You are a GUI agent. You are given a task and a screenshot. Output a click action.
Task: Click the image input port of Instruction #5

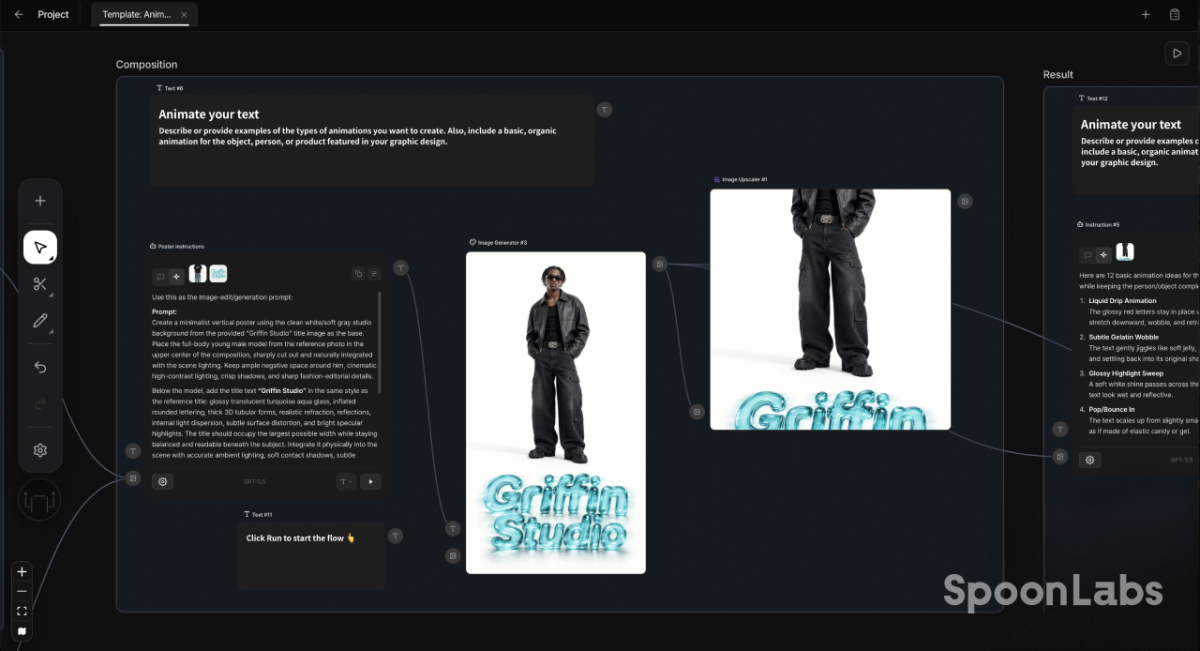coord(1060,456)
